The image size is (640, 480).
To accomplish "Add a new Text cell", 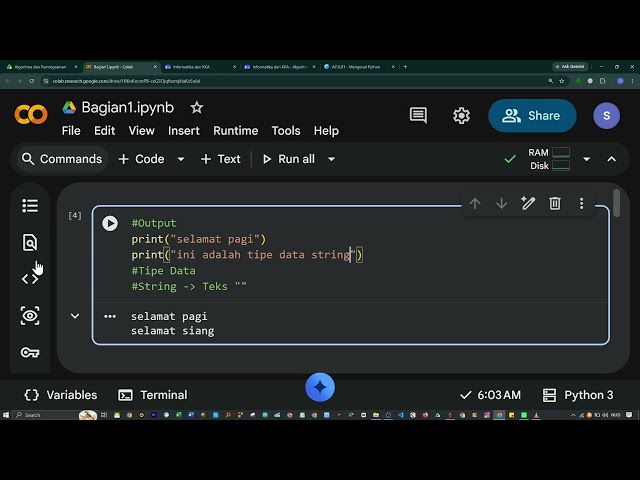I will click(221, 159).
